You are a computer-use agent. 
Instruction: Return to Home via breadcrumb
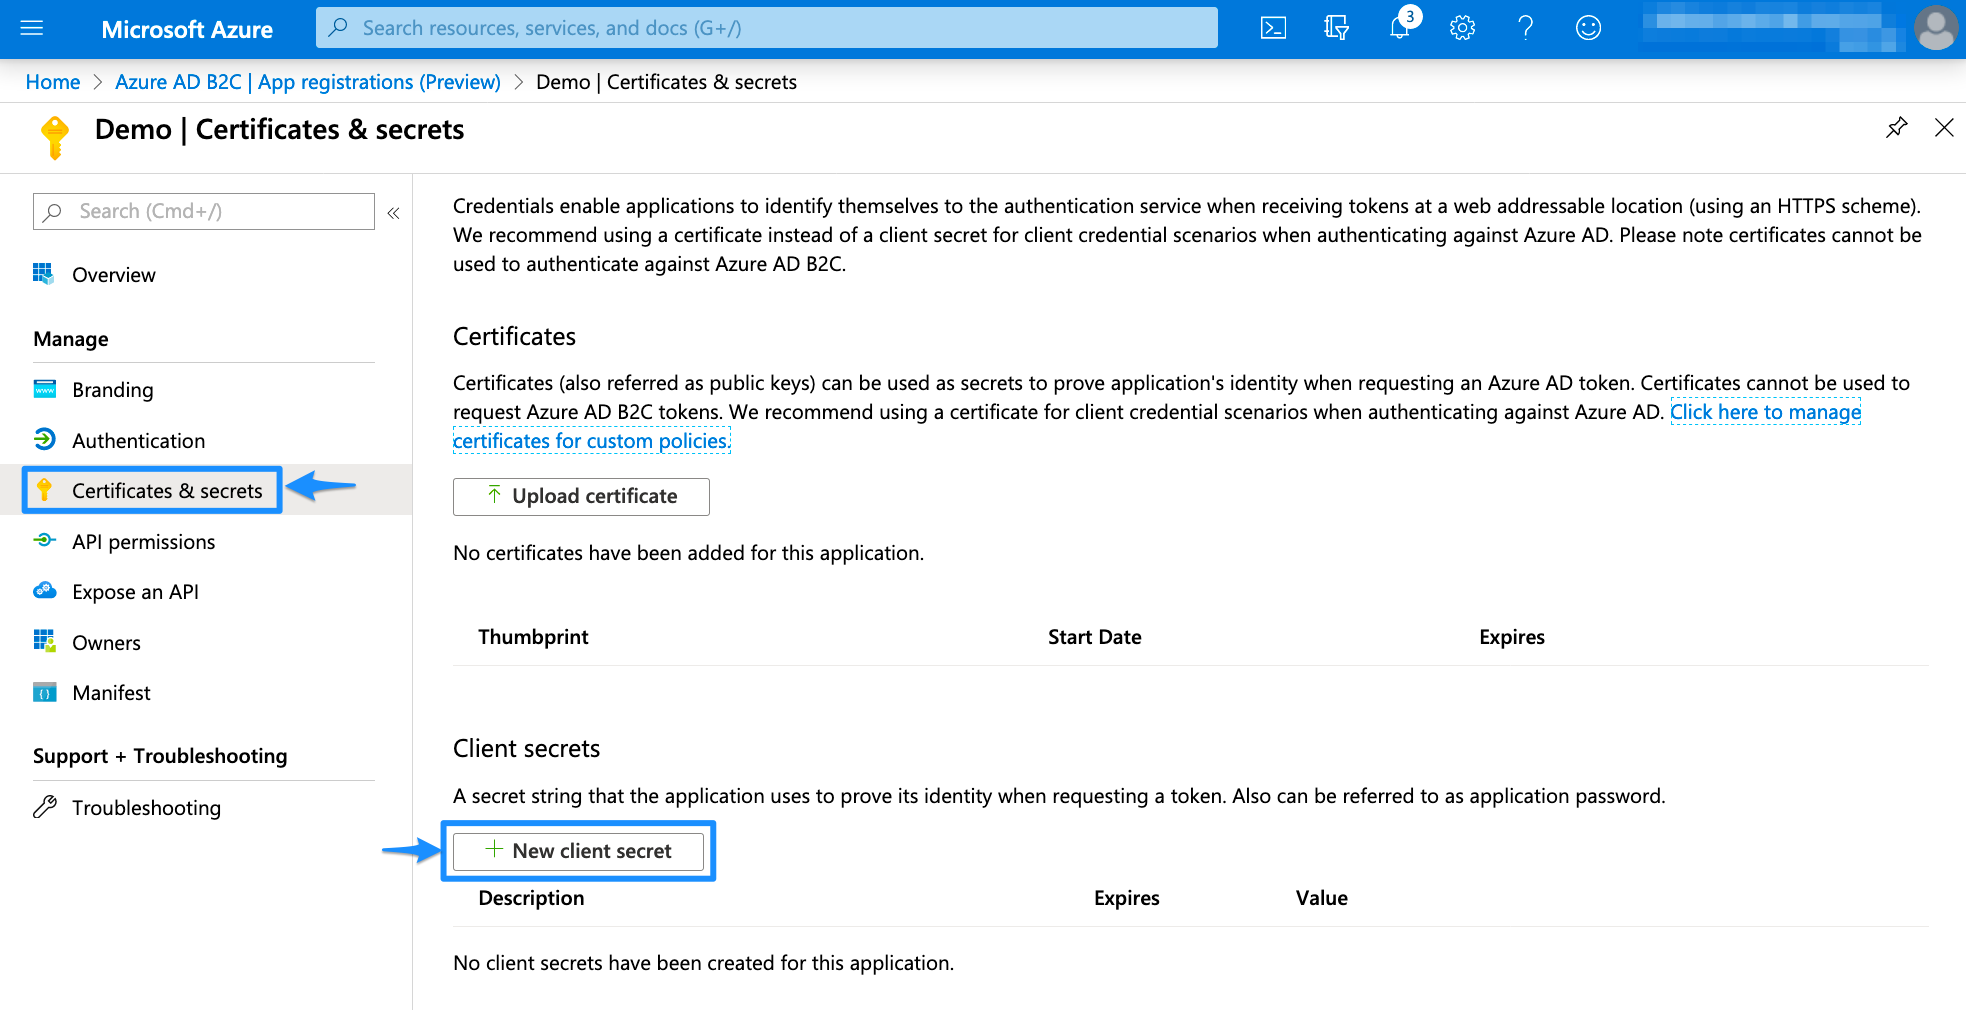tap(52, 81)
